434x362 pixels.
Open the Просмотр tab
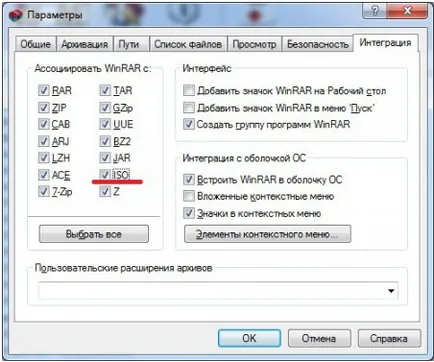coord(254,44)
